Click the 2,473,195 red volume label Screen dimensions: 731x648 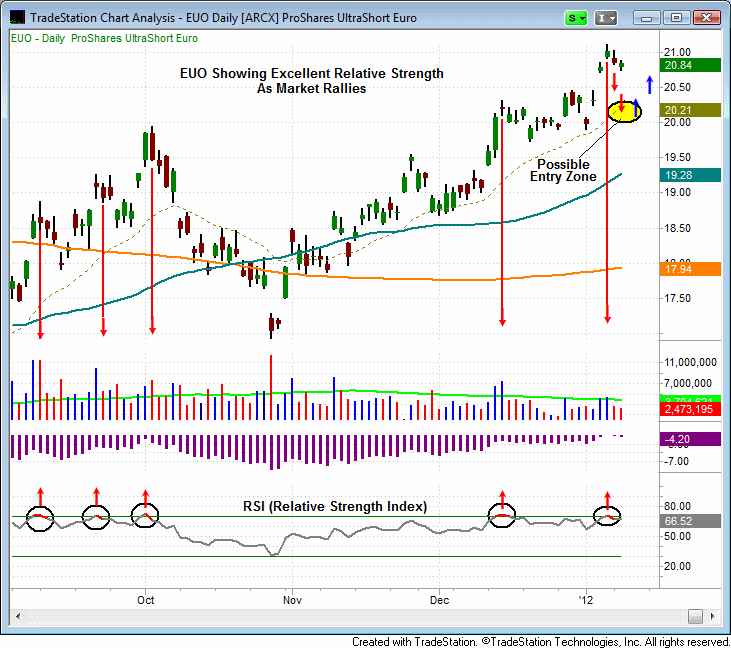690,409
